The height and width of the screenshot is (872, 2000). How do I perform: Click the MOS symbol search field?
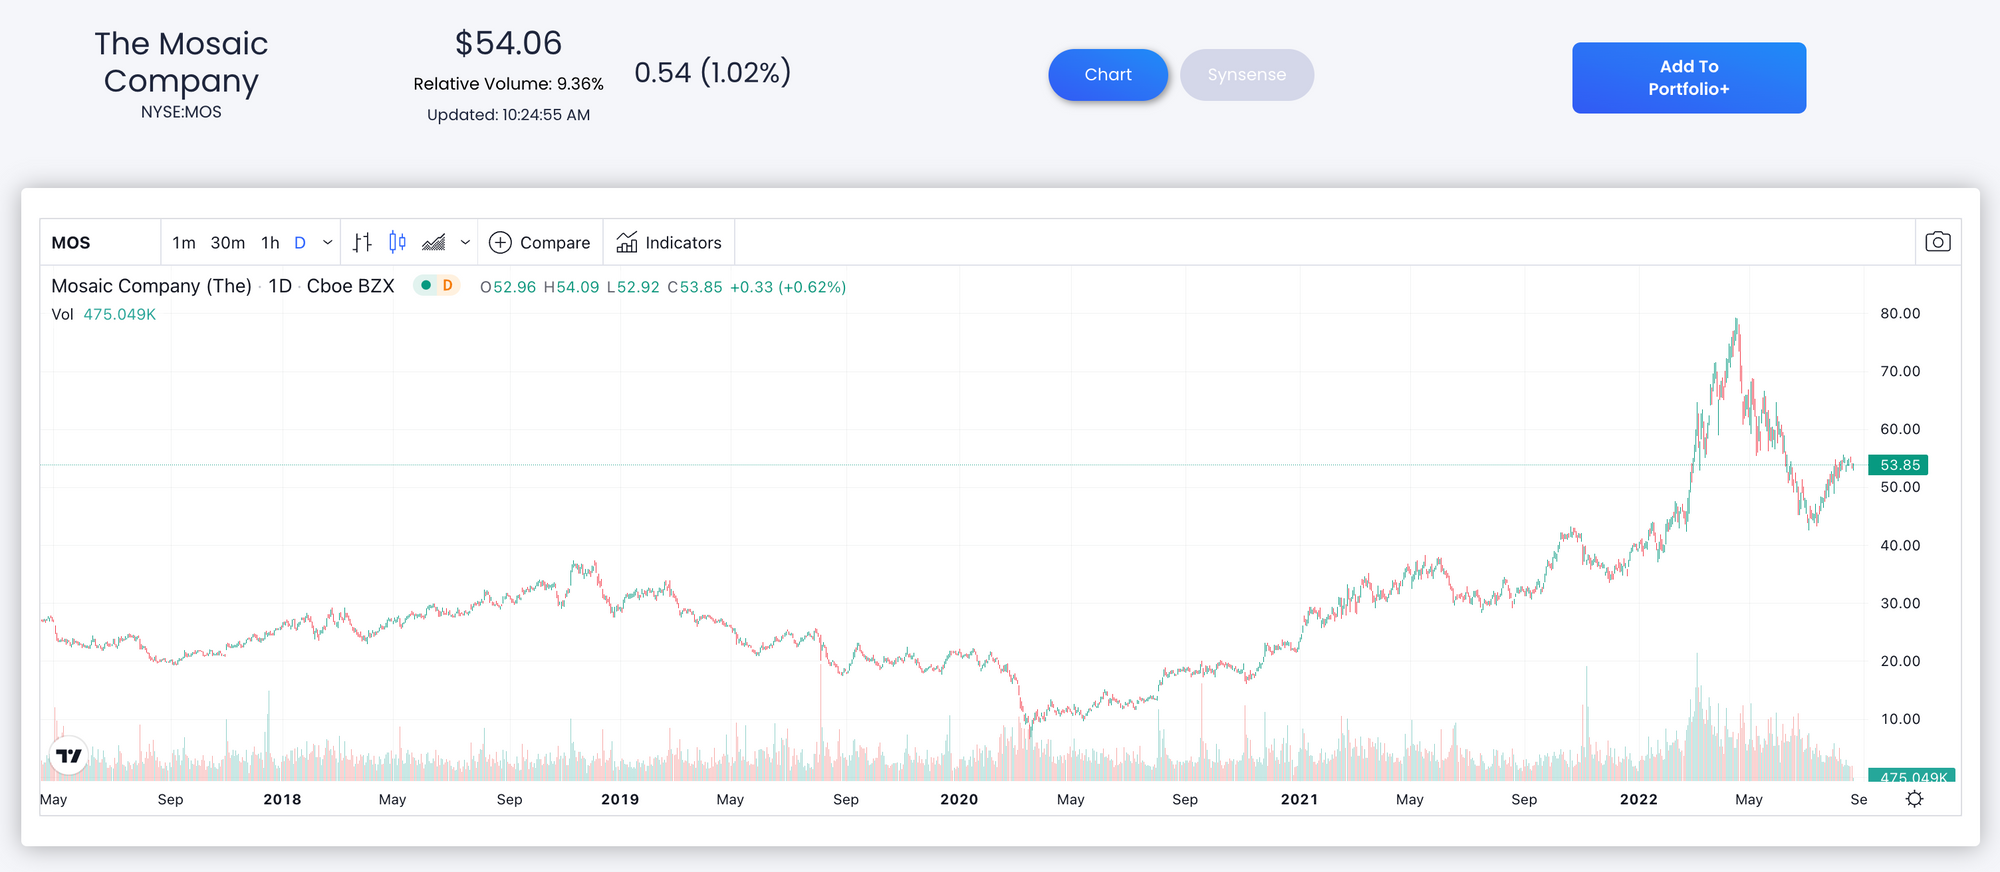[100, 242]
